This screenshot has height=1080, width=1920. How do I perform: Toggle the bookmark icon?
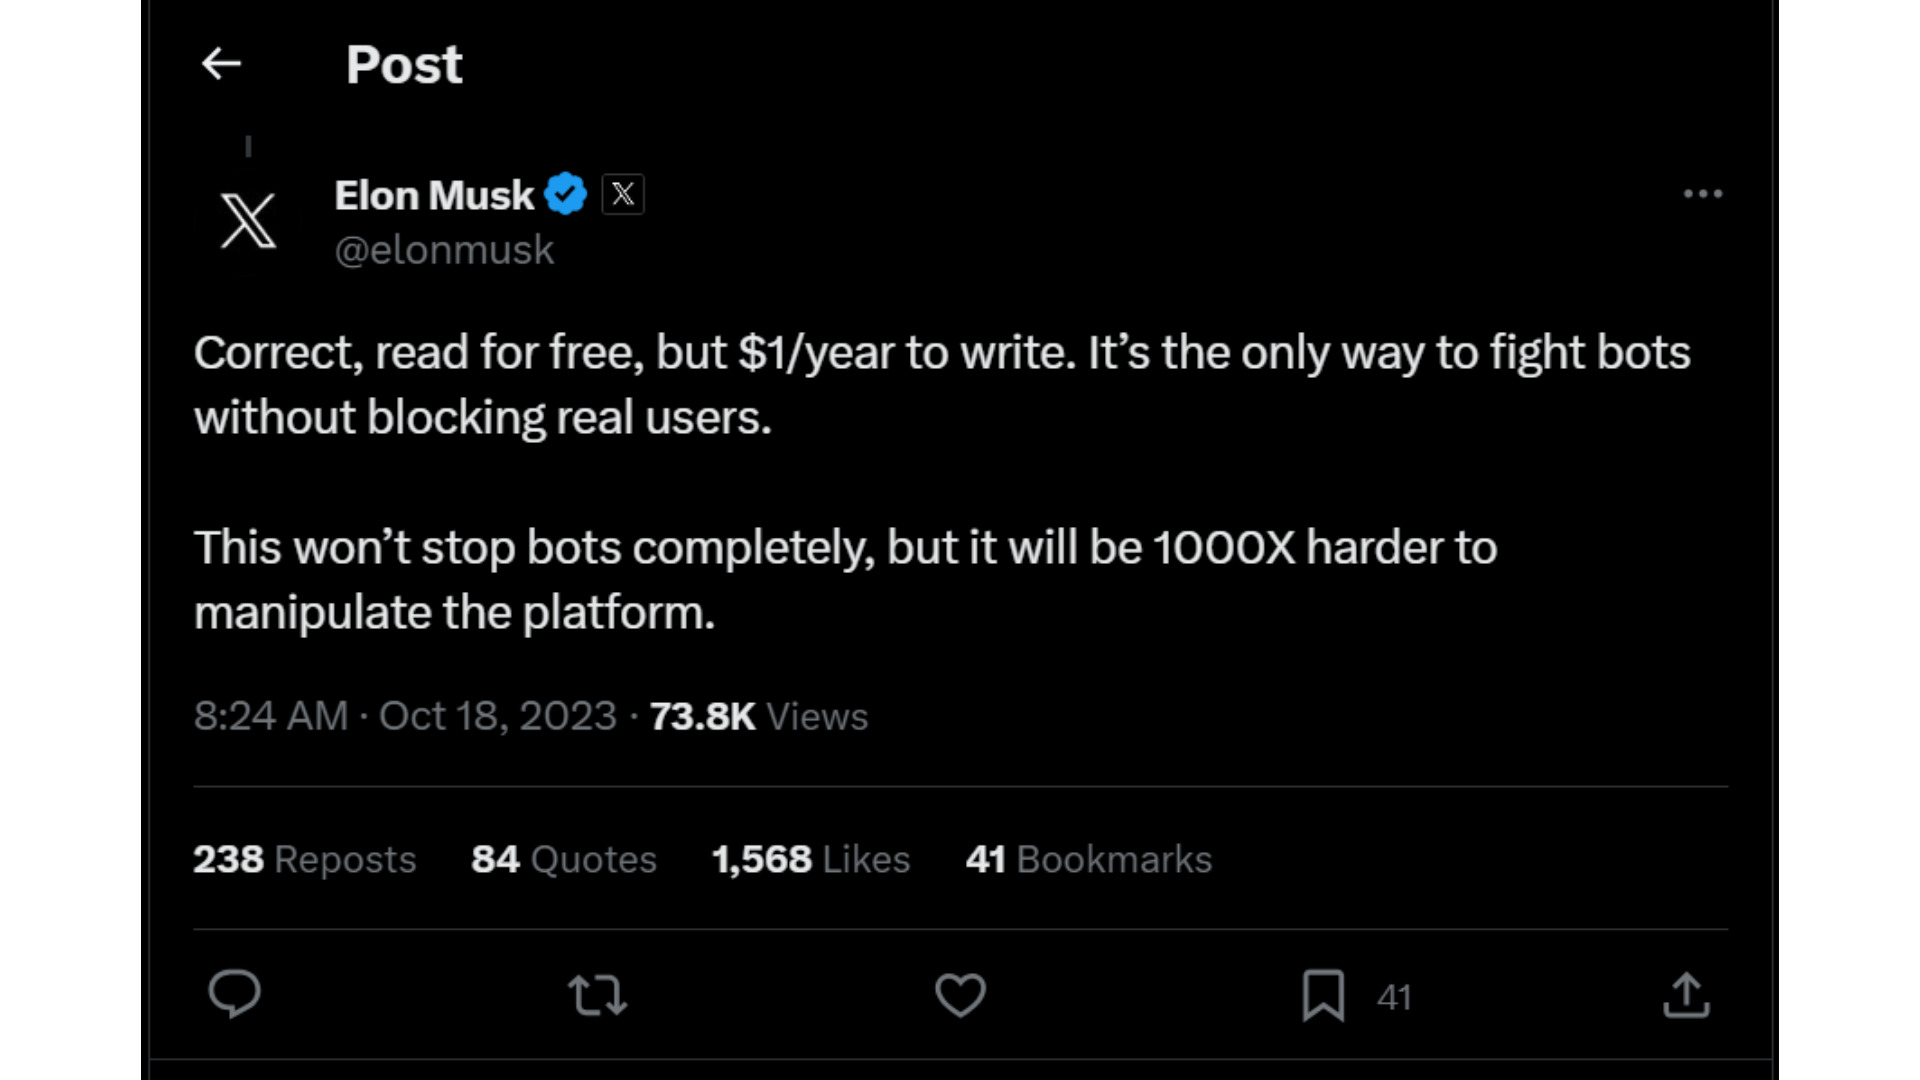tap(1323, 995)
